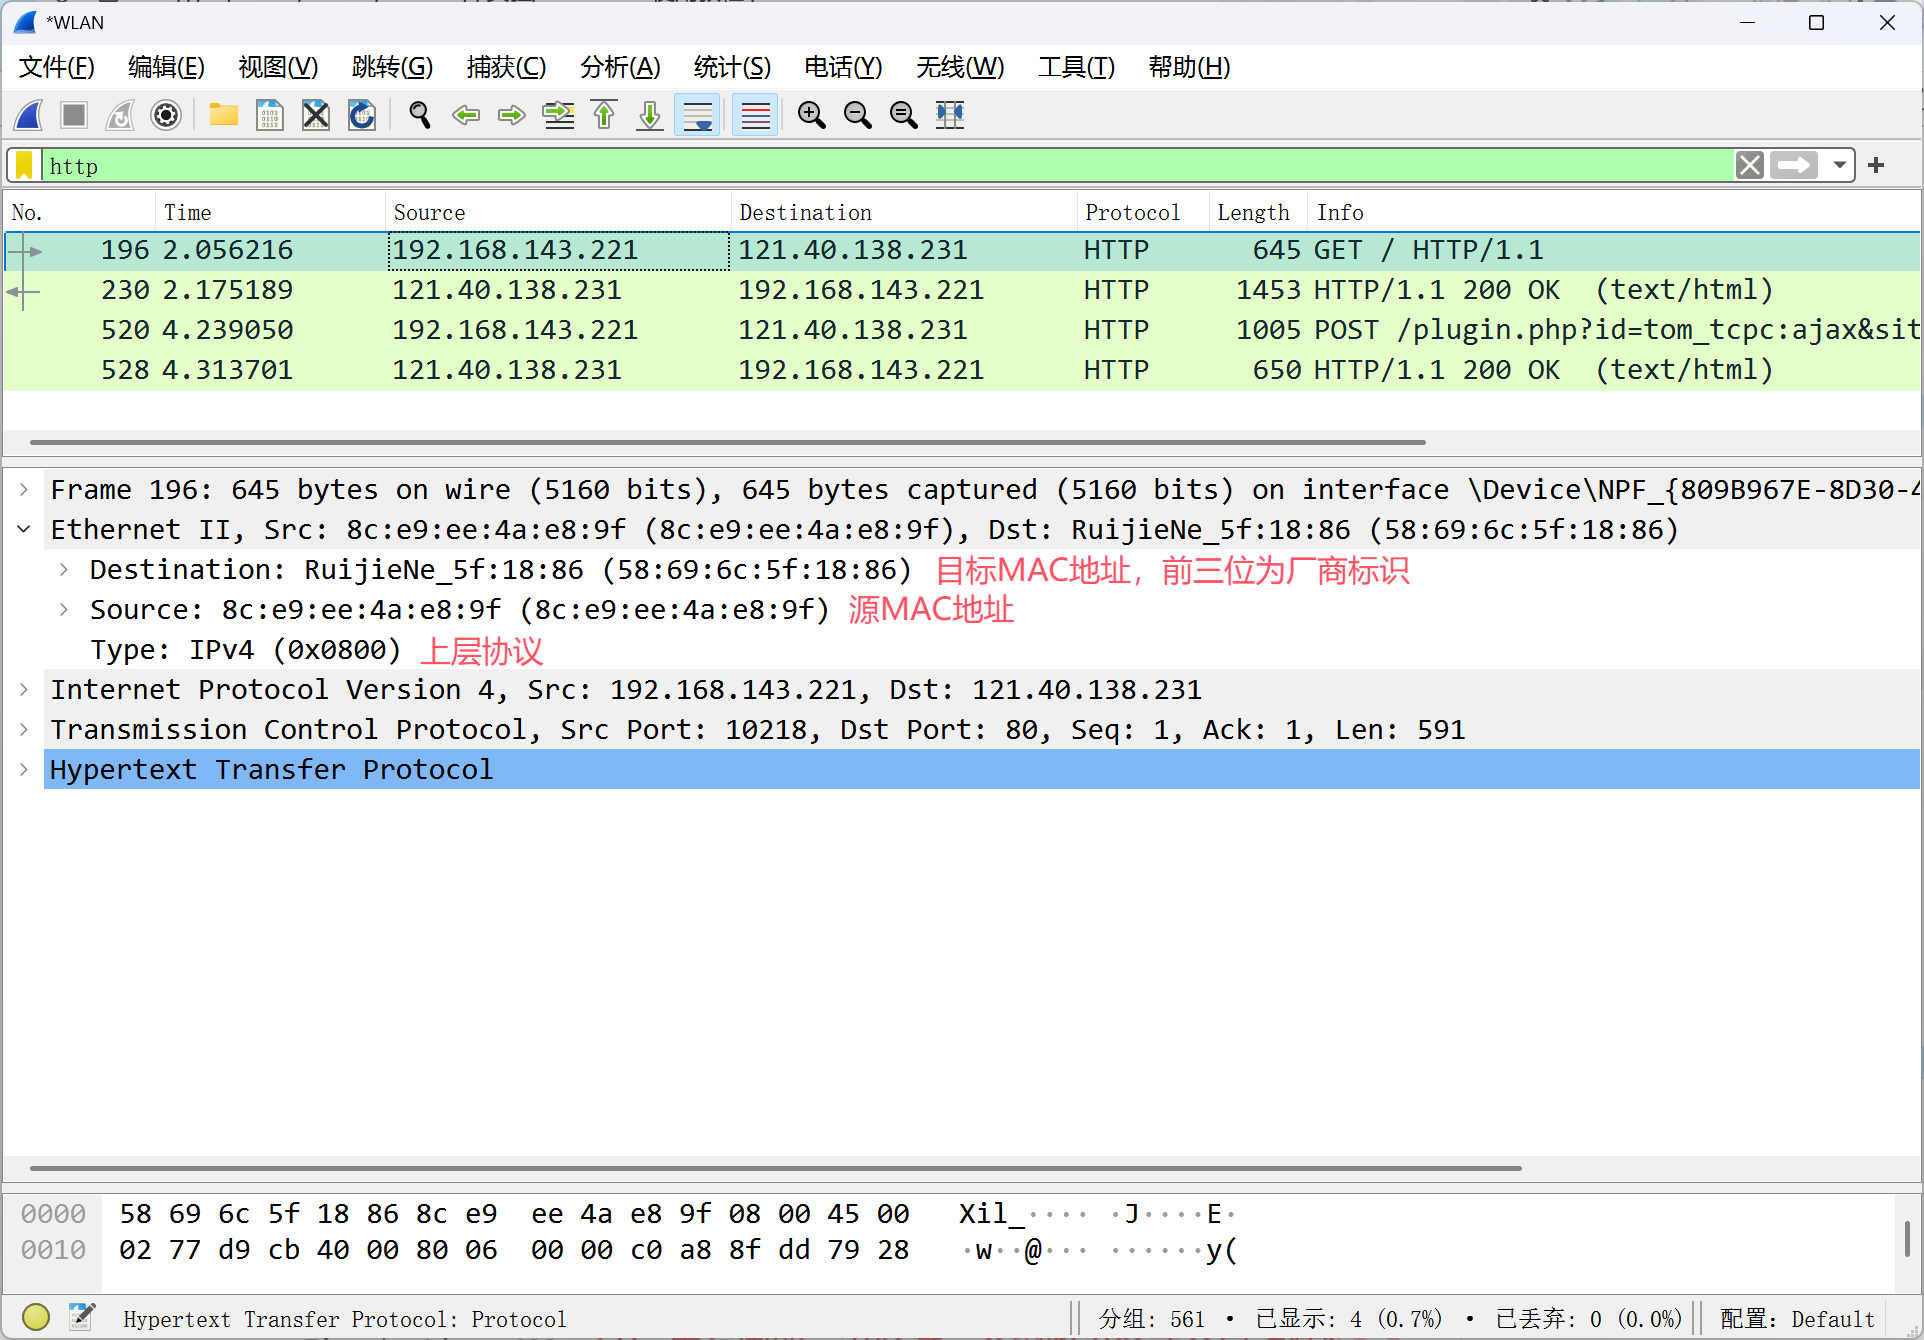This screenshot has height=1340, width=1924.
Task: Toggle packet colorization rules button
Action: 755,115
